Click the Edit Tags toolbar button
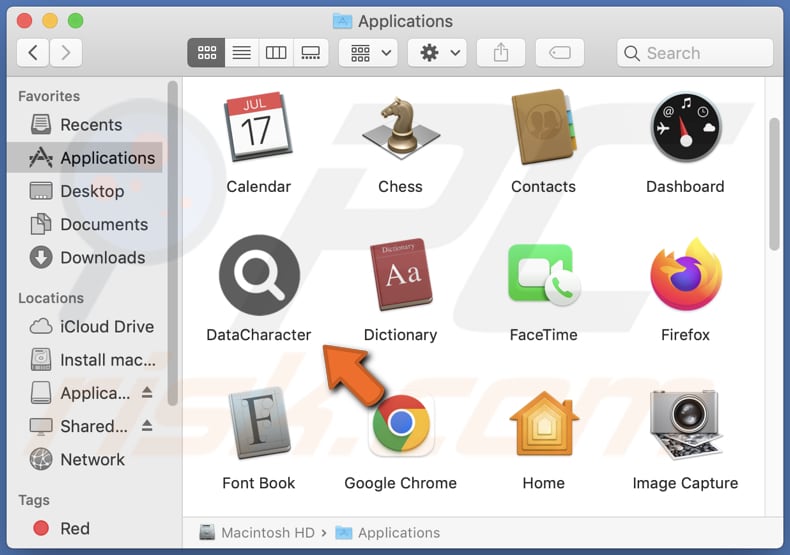This screenshot has width=790, height=555. 560,52
